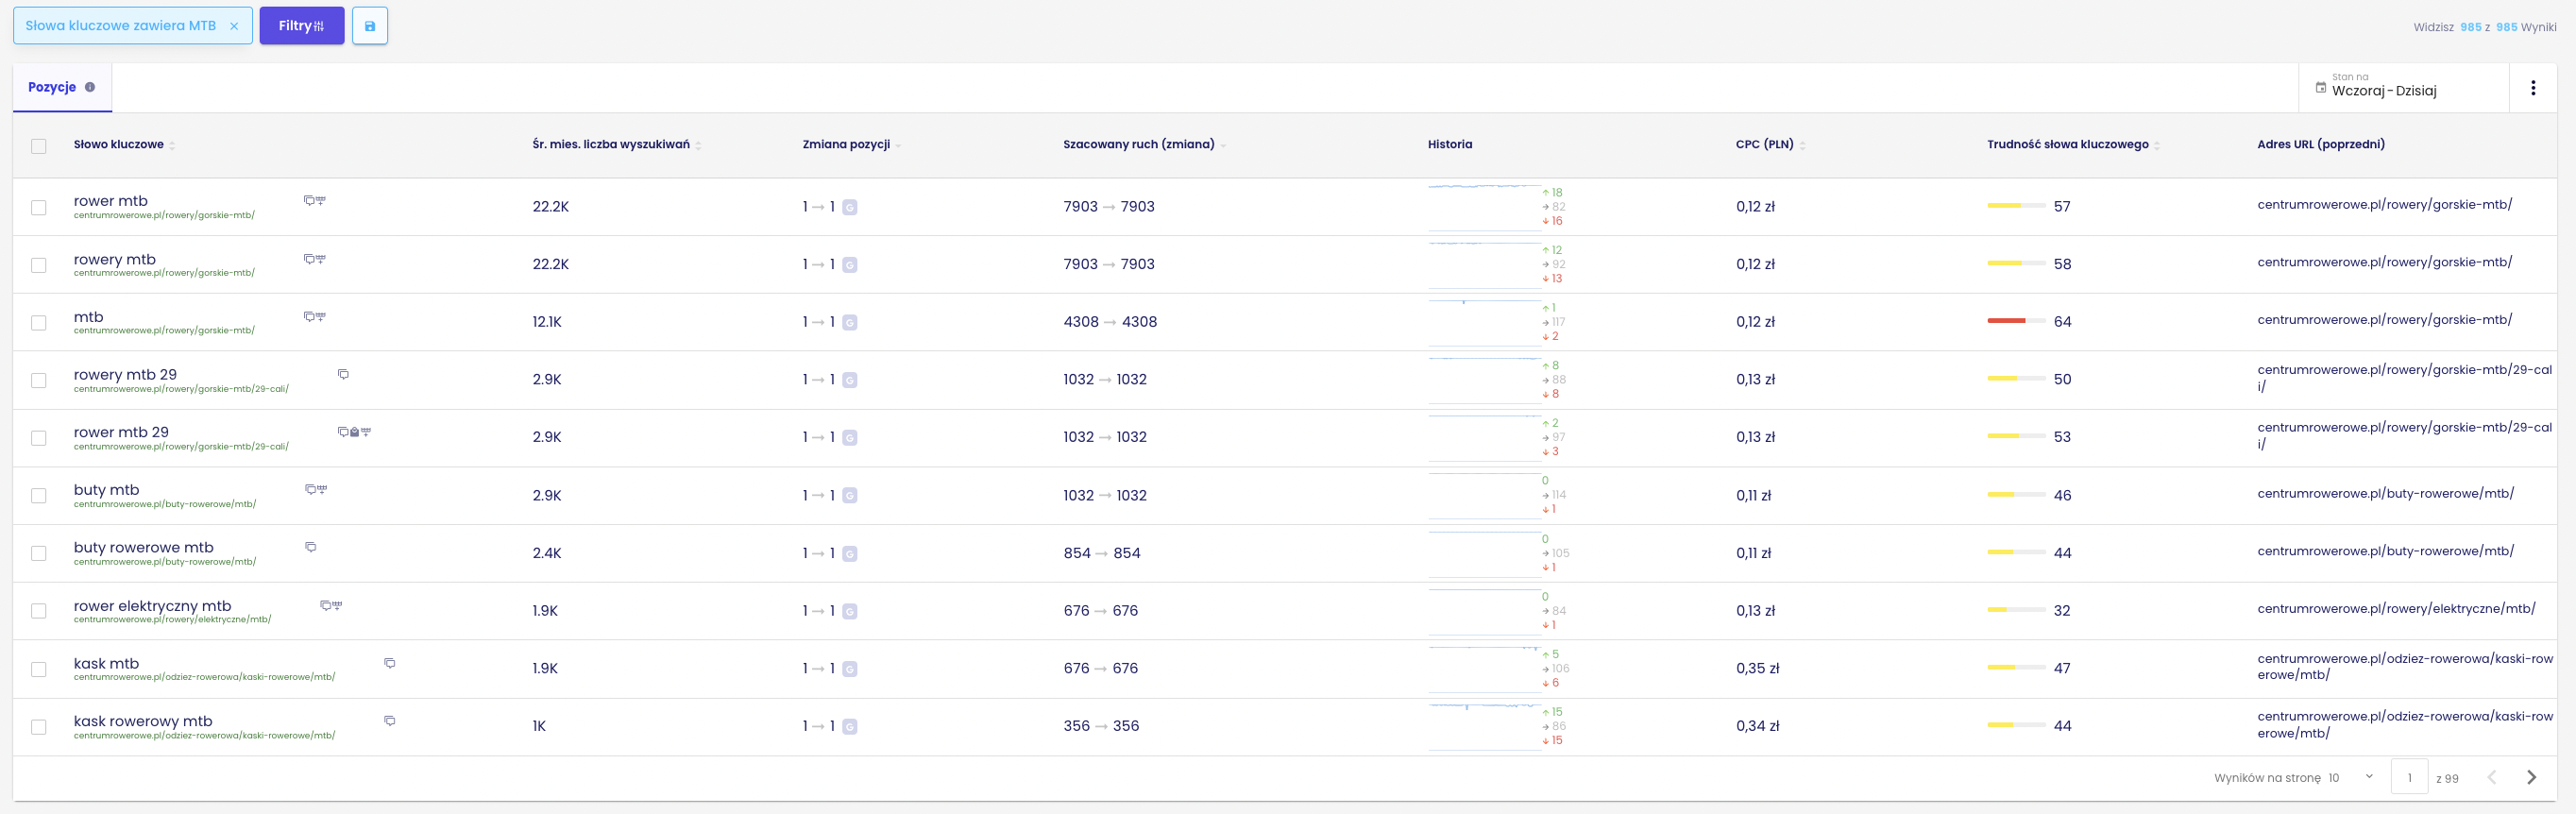The width and height of the screenshot is (2576, 814).
Task: Go to next results page arrow
Action: (2531, 777)
